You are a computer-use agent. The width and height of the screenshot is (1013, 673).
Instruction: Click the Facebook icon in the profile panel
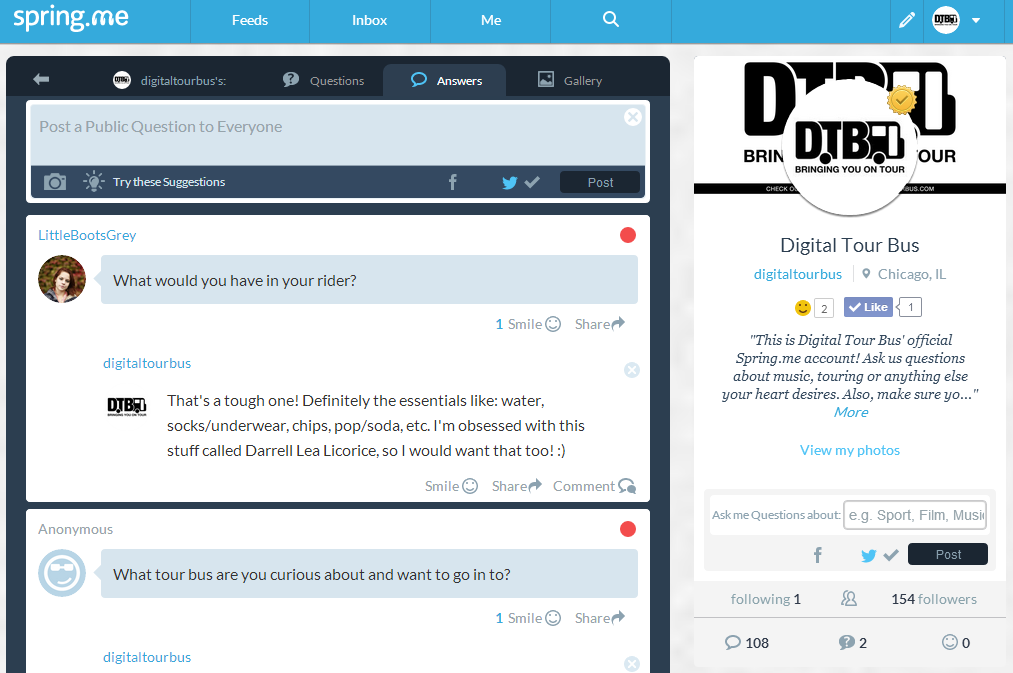click(x=817, y=554)
